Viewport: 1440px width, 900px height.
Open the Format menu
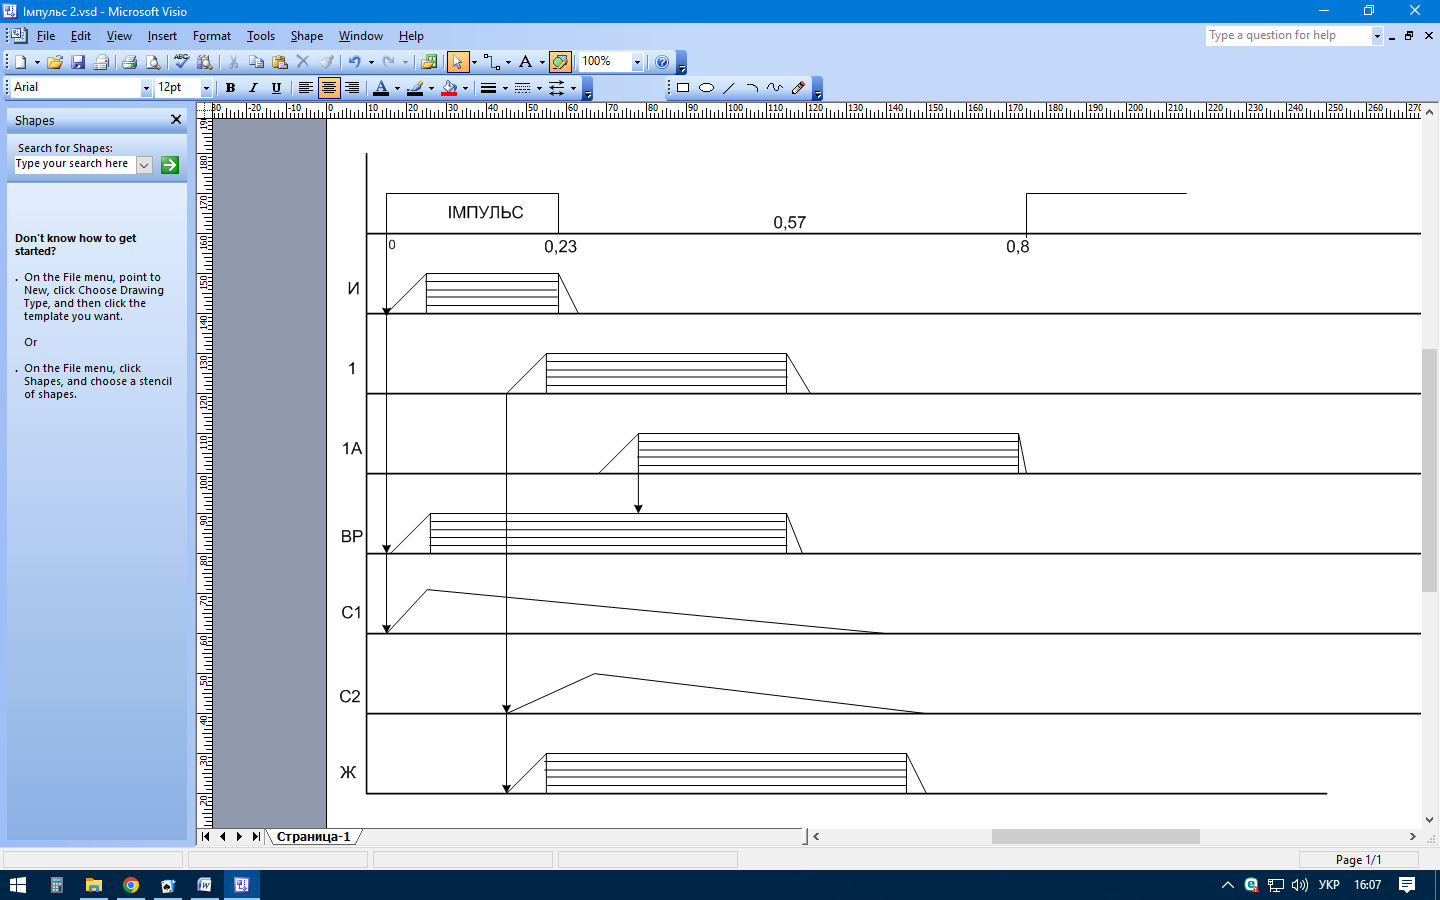212,36
